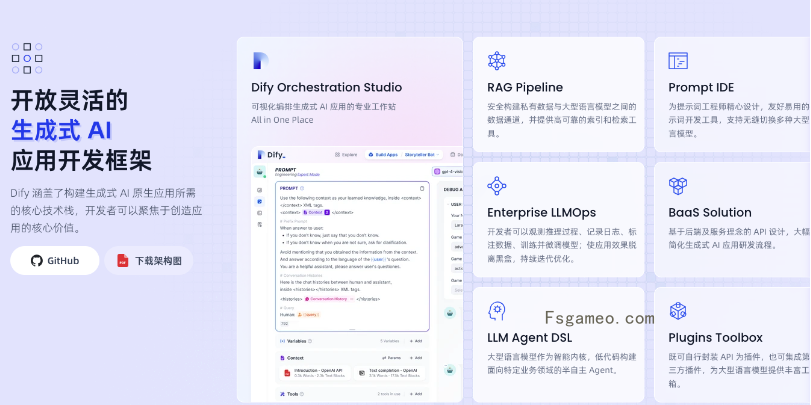The image size is (811, 405).
Task: Click the RAG Pipeline network icon
Action: (497, 61)
